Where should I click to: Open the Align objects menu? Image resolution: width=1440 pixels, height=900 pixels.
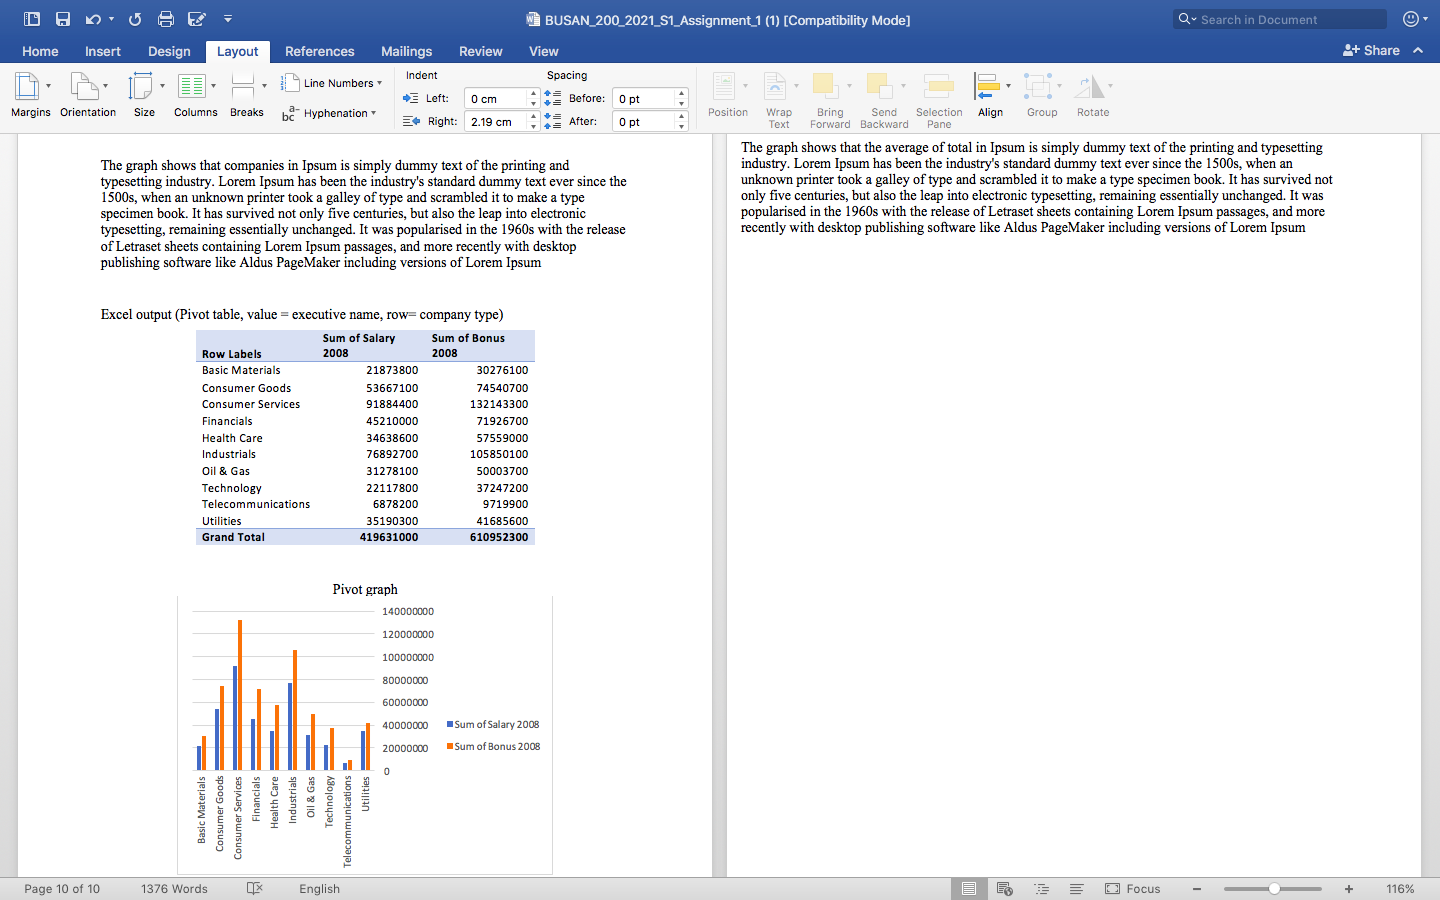pyautogui.click(x=990, y=96)
